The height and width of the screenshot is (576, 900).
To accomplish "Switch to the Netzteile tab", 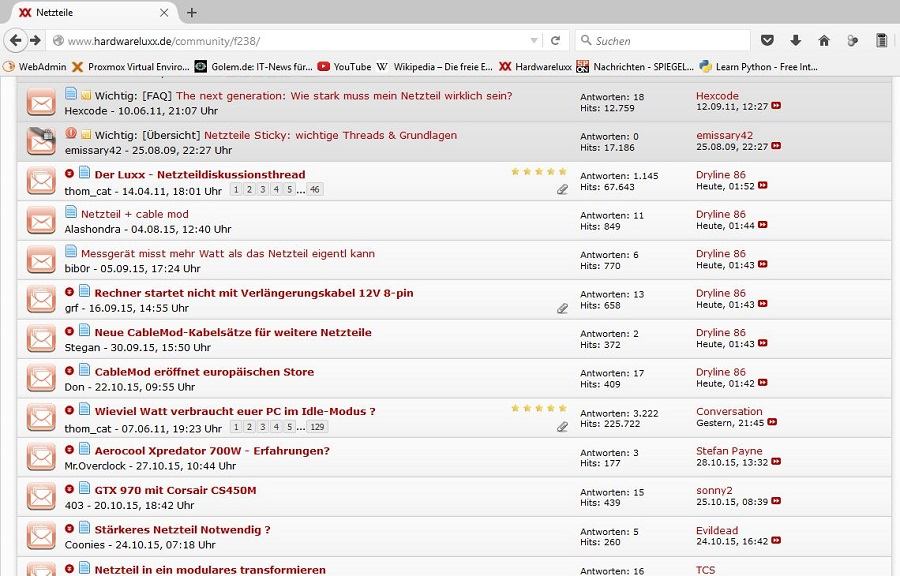I will tap(92, 12).
